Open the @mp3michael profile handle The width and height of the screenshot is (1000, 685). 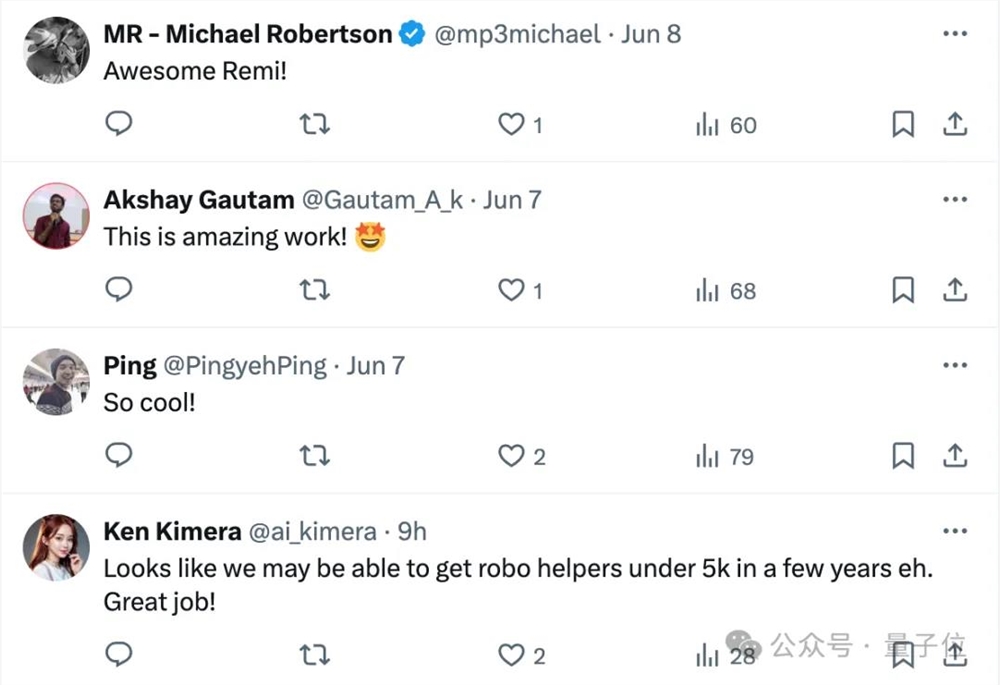pyautogui.click(x=517, y=34)
